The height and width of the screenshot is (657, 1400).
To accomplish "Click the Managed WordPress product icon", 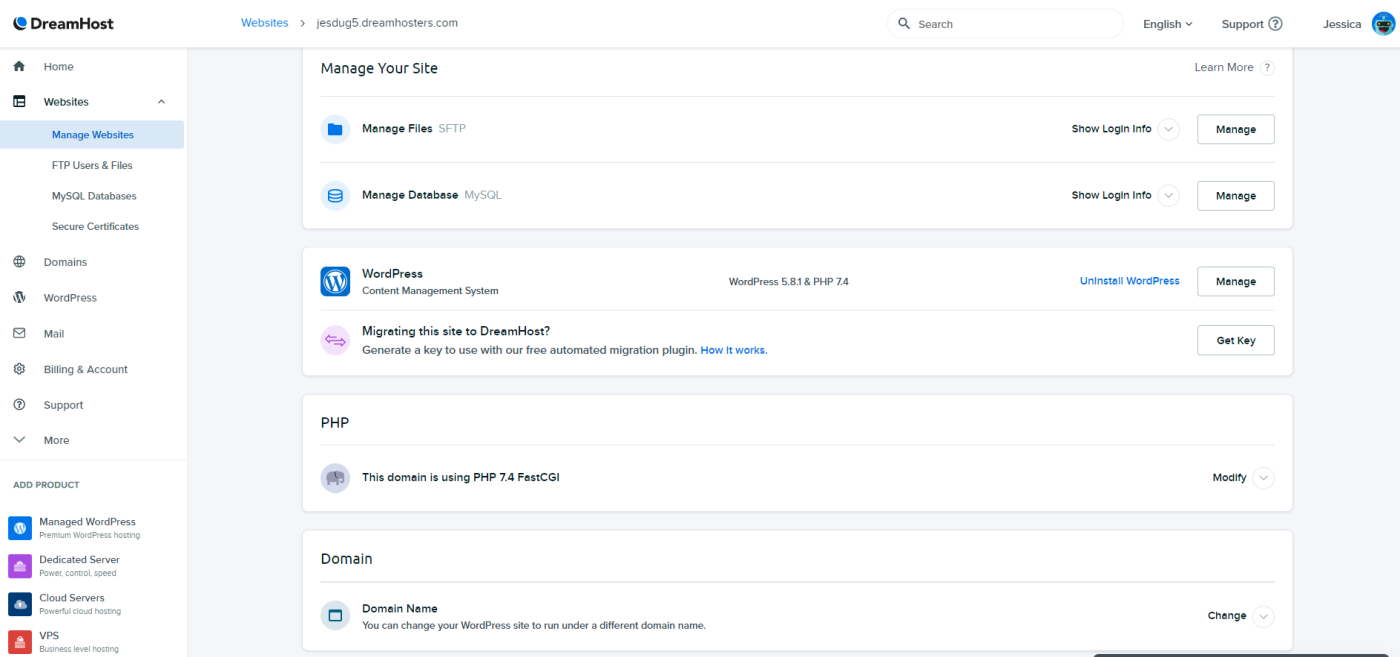I will 20,527.
